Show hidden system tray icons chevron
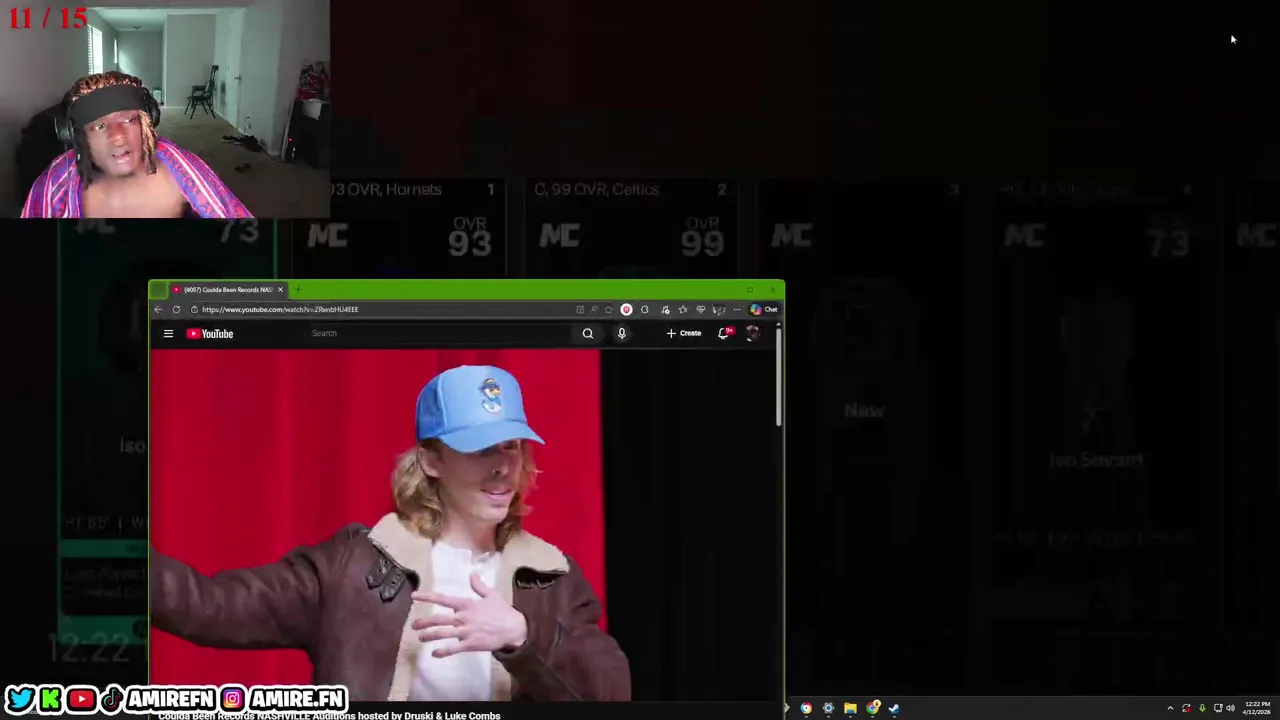This screenshot has width=1280, height=720. pyautogui.click(x=1170, y=708)
